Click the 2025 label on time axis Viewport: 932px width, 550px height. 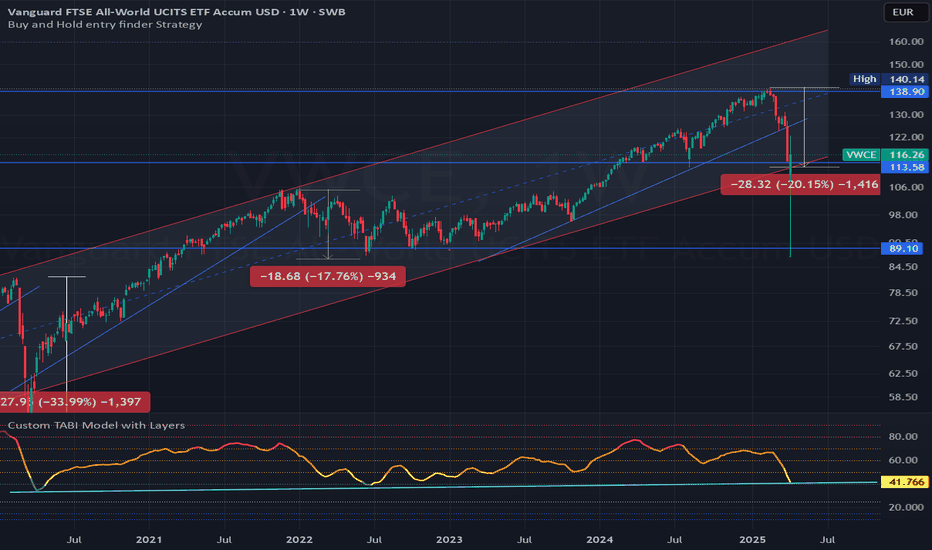point(751,540)
